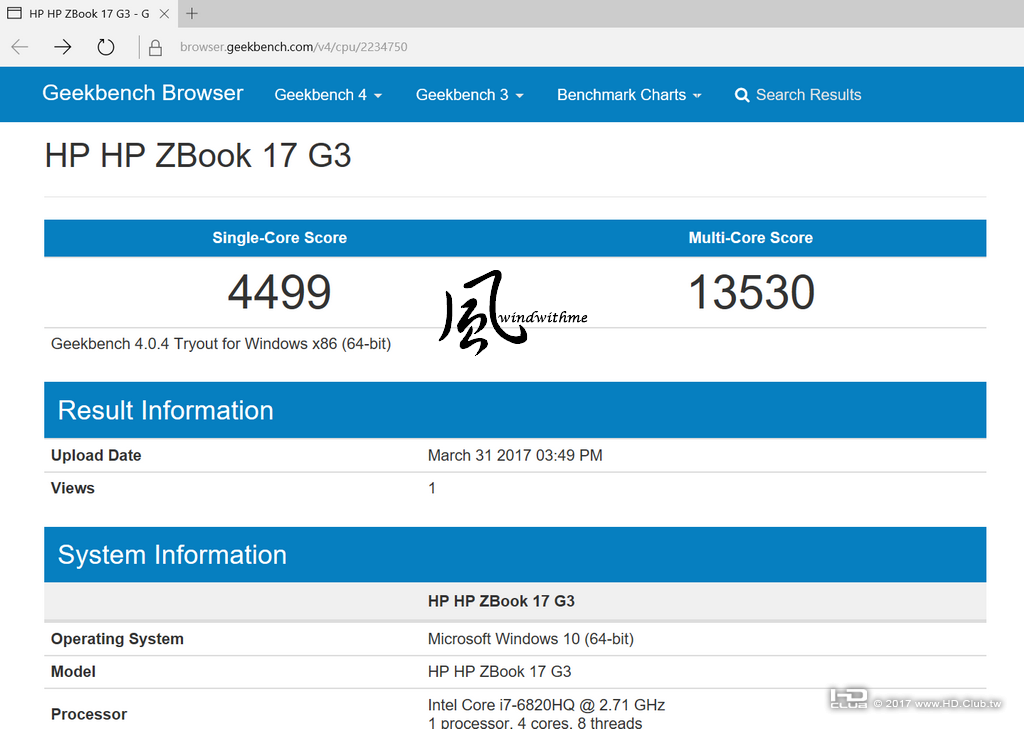Click the Views label
The height and width of the screenshot is (729, 1024).
[x=72, y=488]
